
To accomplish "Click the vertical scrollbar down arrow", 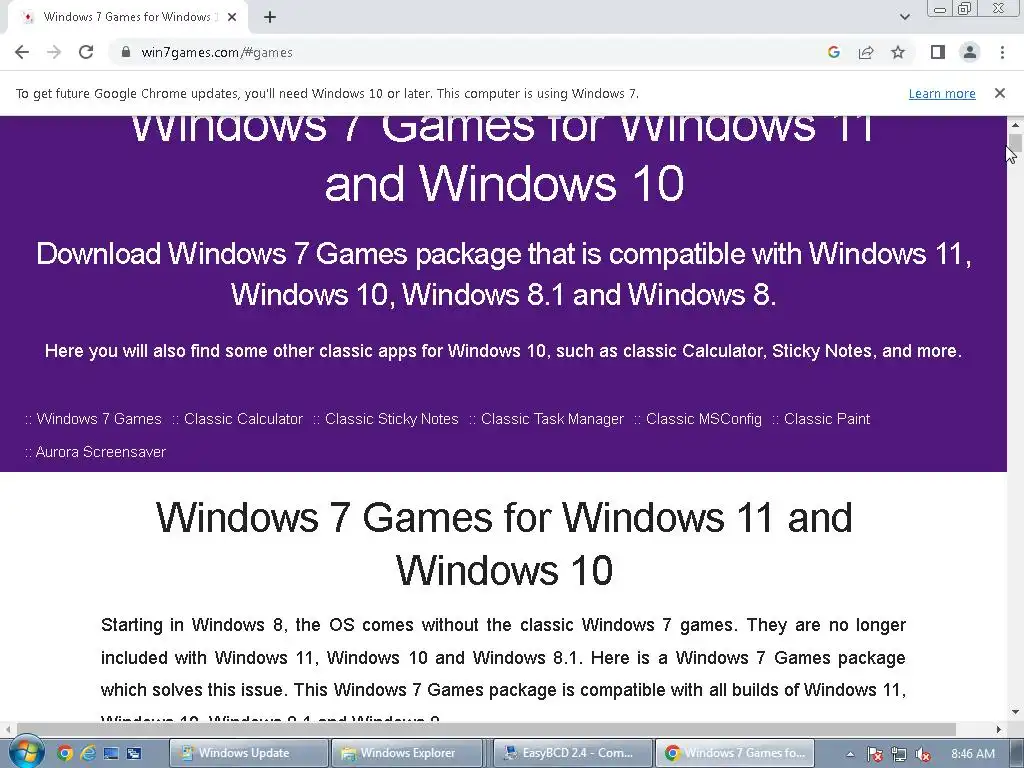I will (1015, 712).
